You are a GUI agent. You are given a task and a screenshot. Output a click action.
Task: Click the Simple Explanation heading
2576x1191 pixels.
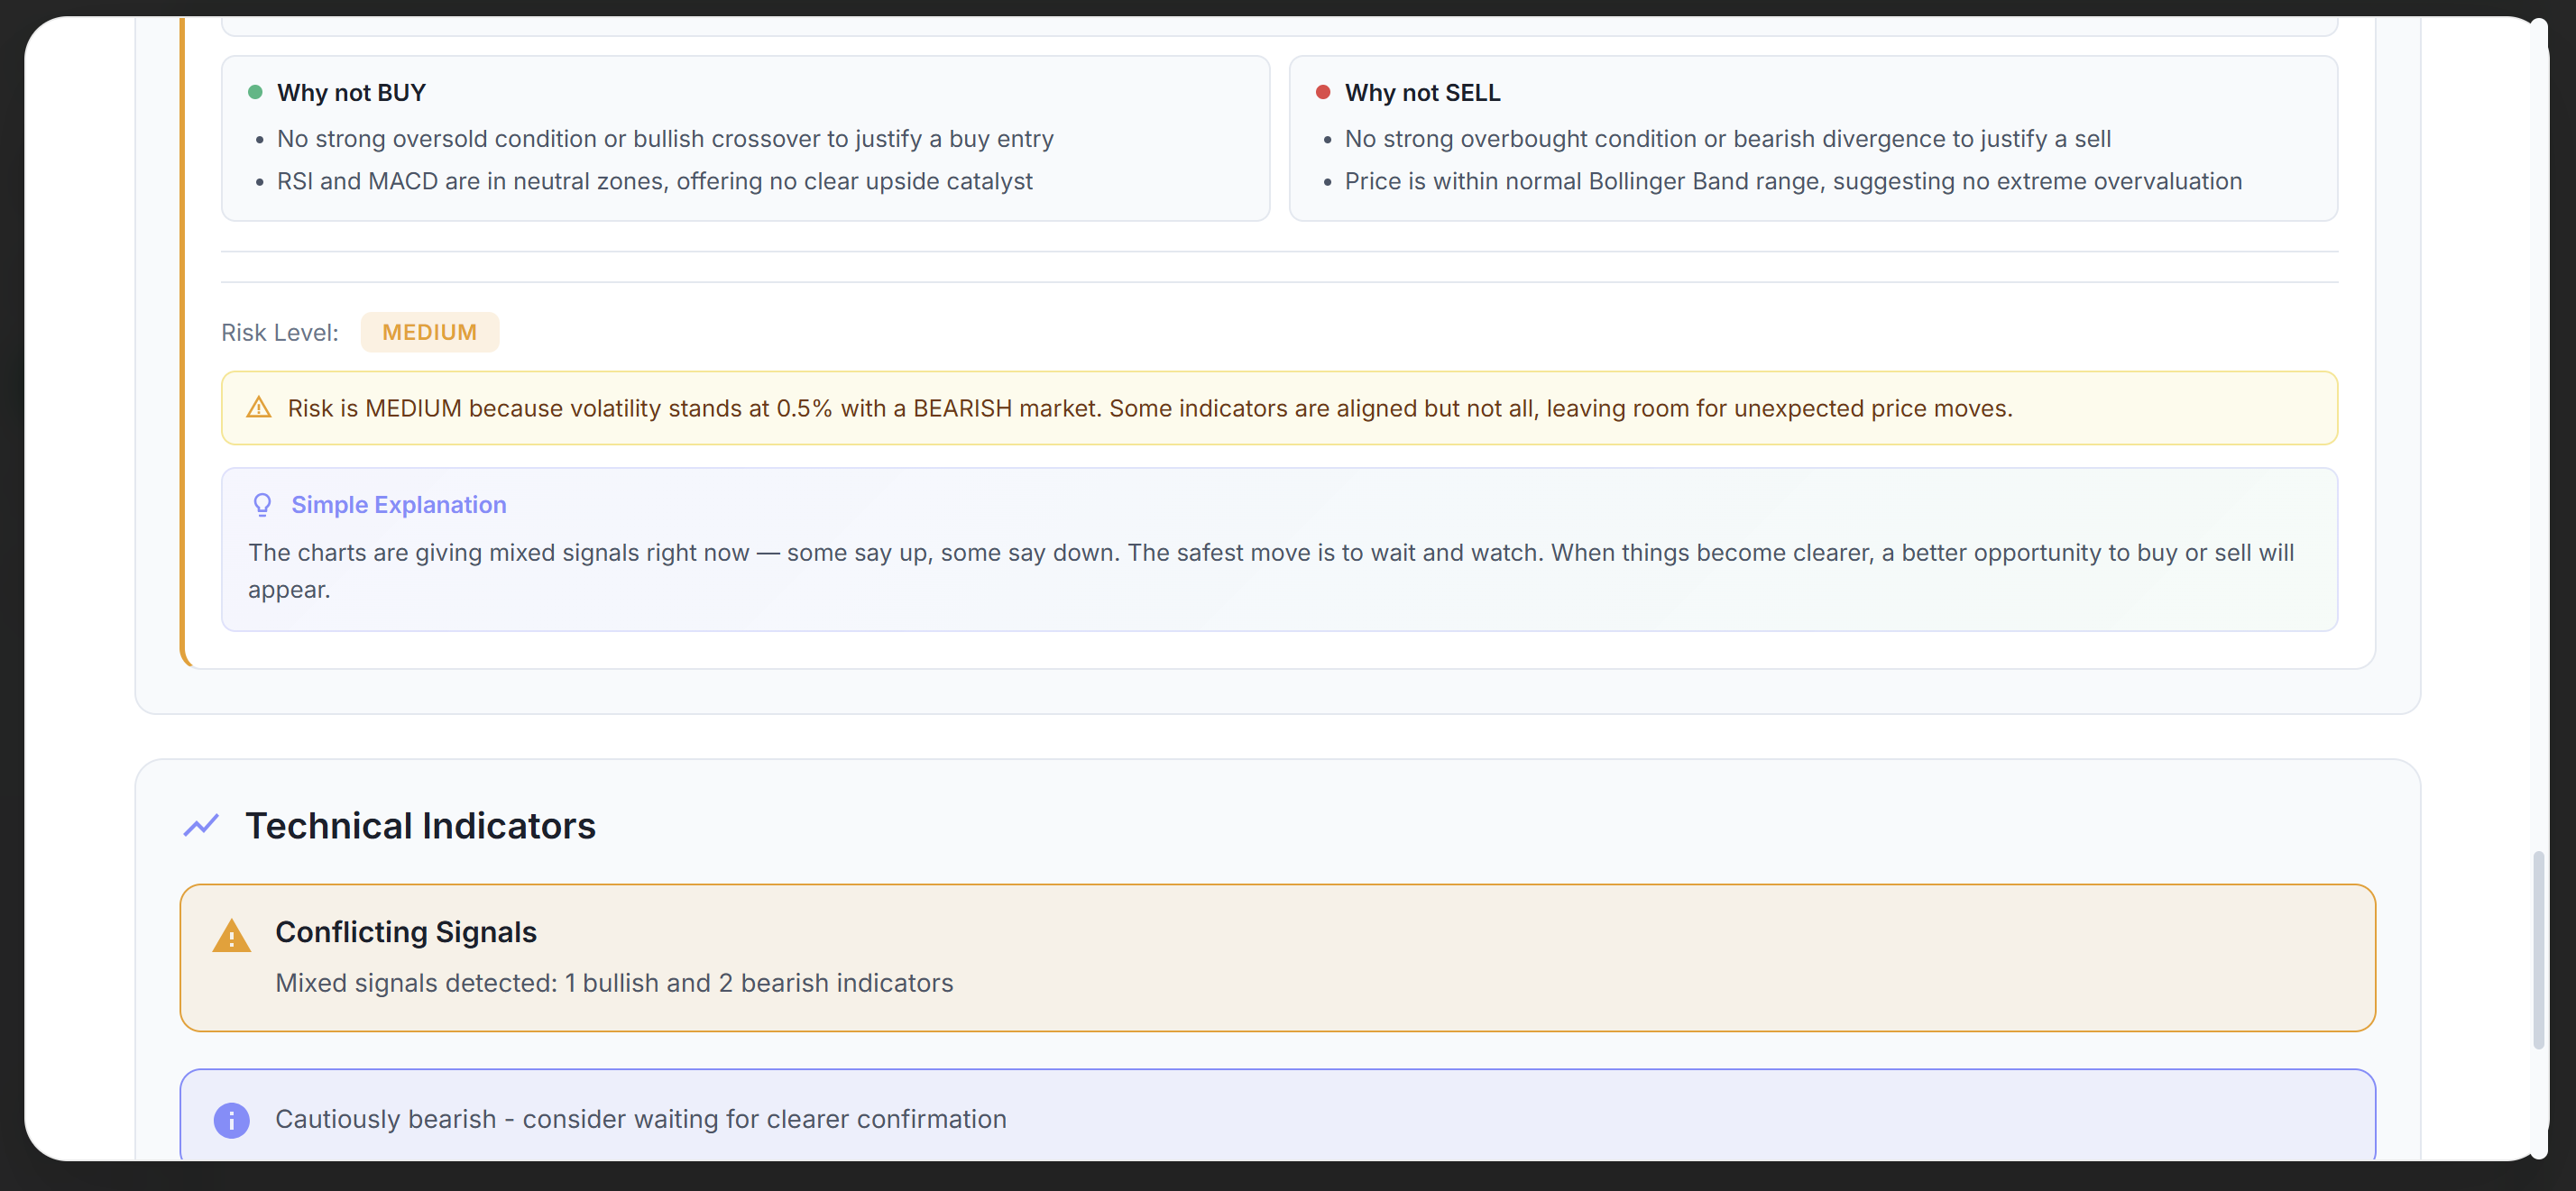tap(398, 504)
